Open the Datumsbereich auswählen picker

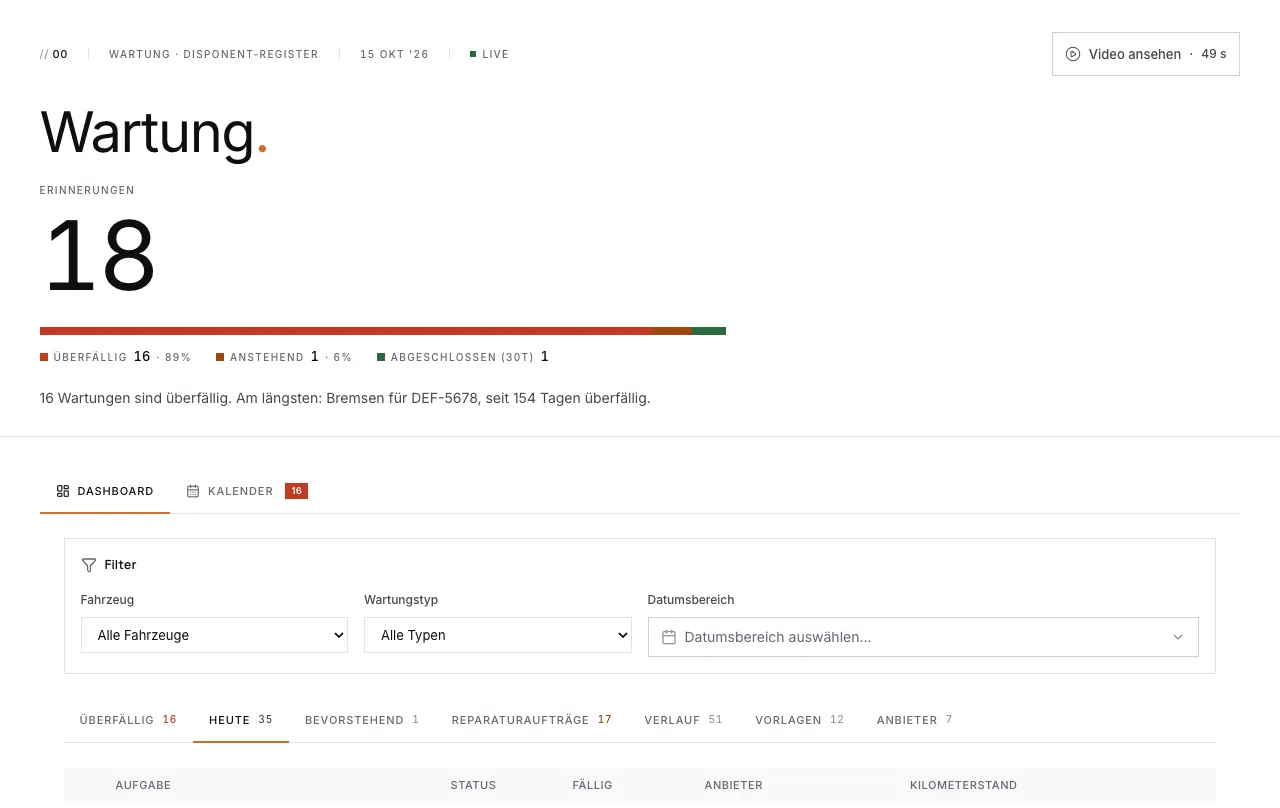point(923,637)
